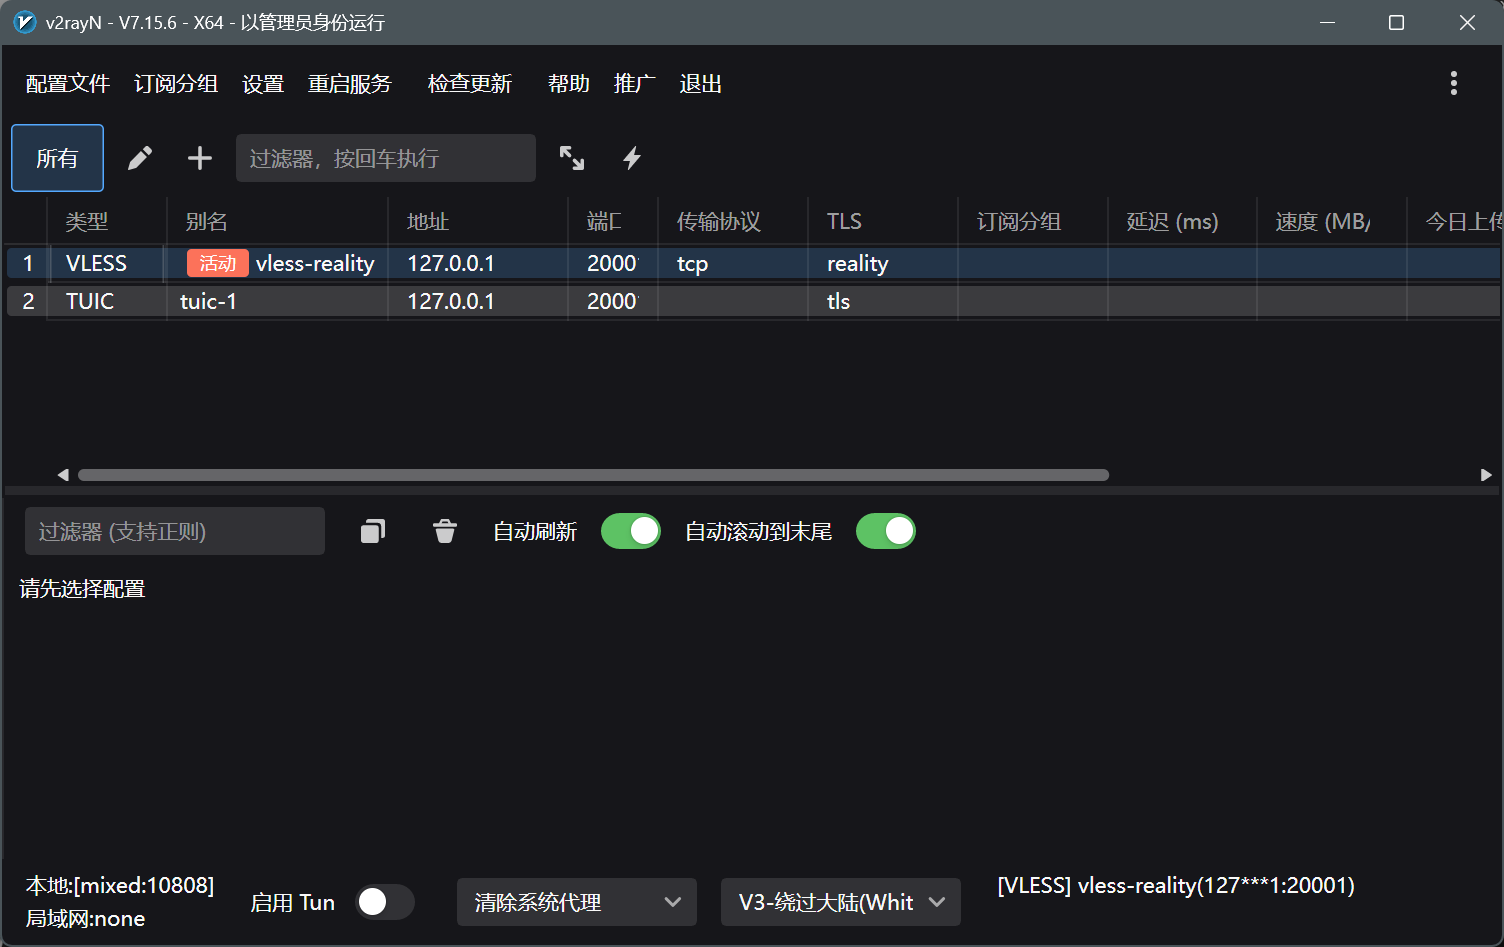Expand the V3-绕过大陆 routing dropdown
Image resolution: width=1504 pixels, height=947 pixels.
pyautogui.click(x=840, y=902)
